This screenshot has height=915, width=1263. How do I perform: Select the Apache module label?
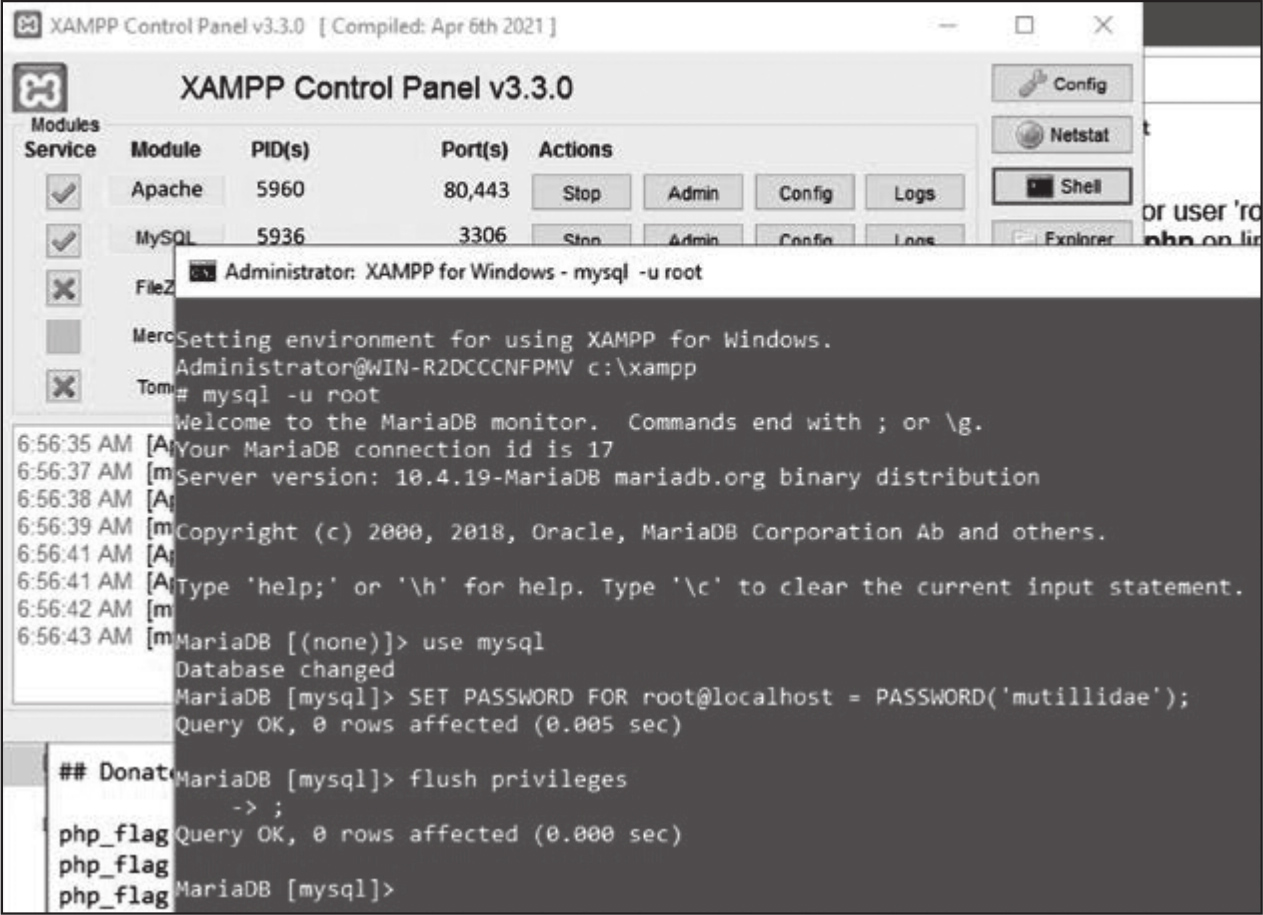(x=167, y=190)
